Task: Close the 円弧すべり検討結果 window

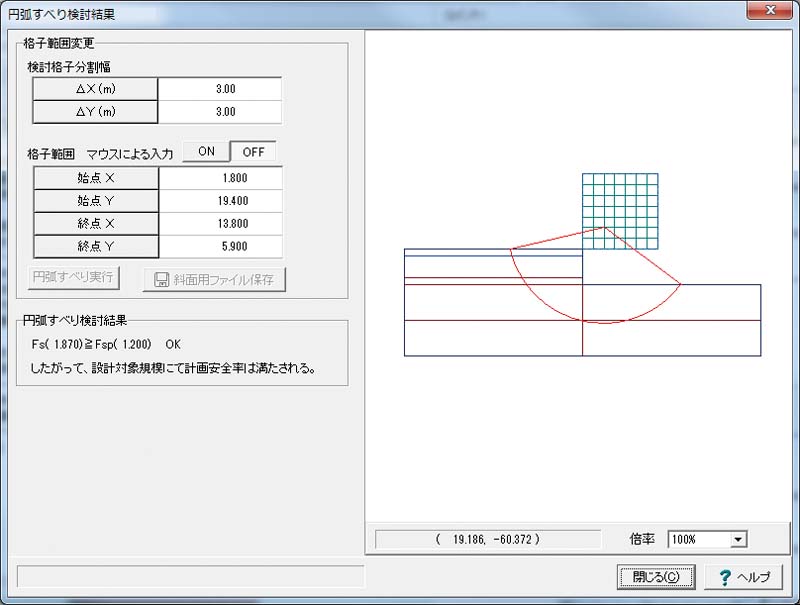Action: [x=770, y=10]
